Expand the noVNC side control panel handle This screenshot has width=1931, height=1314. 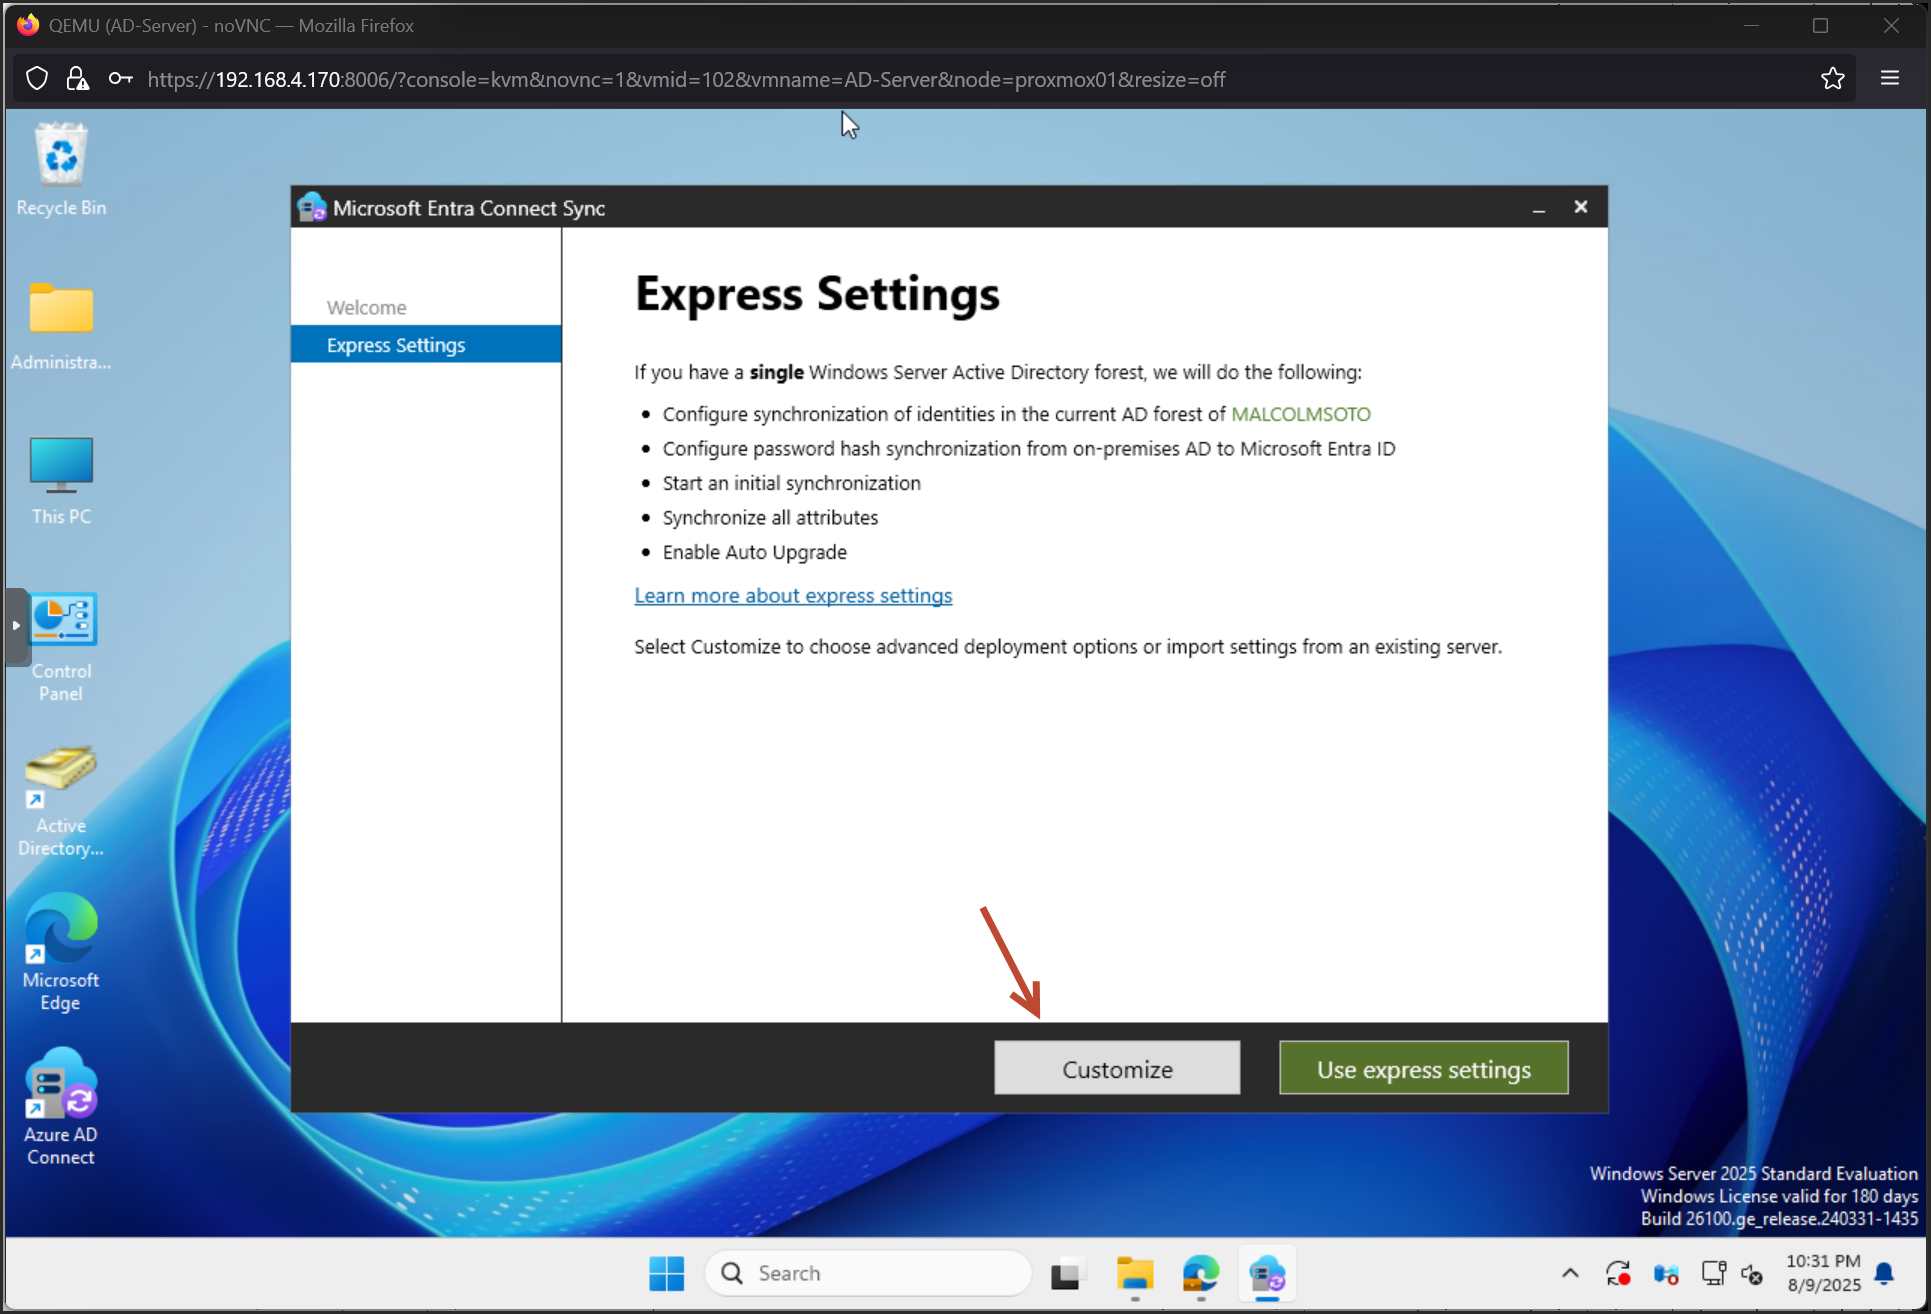pyautogui.click(x=16, y=626)
